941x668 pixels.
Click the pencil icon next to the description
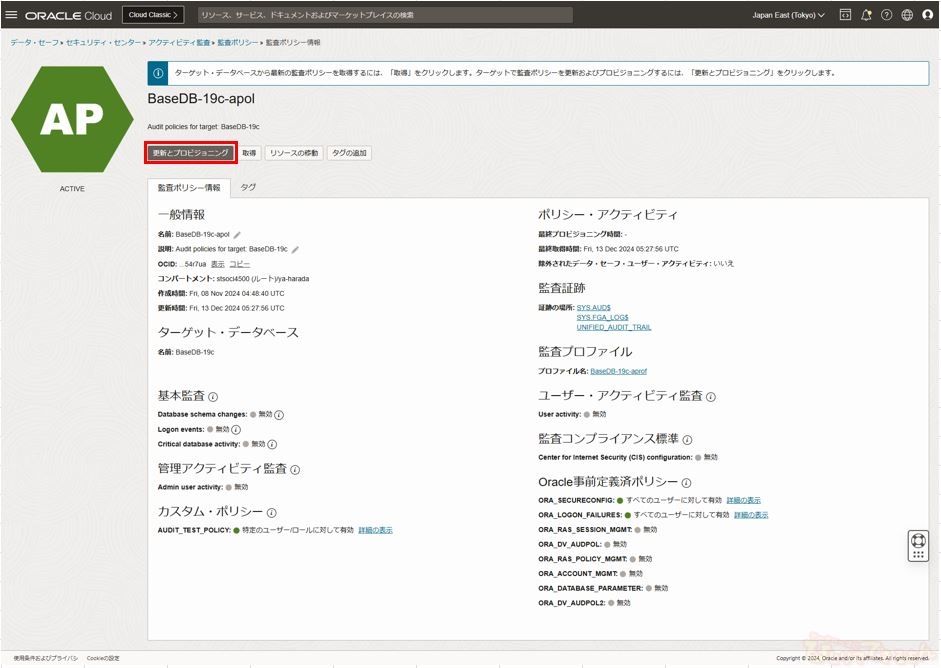tap(295, 249)
